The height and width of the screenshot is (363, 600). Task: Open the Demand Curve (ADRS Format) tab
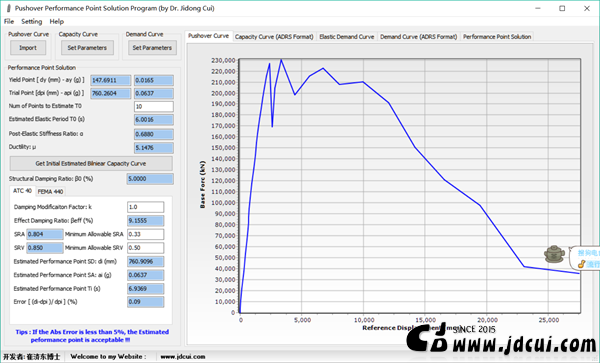click(419, 37)
